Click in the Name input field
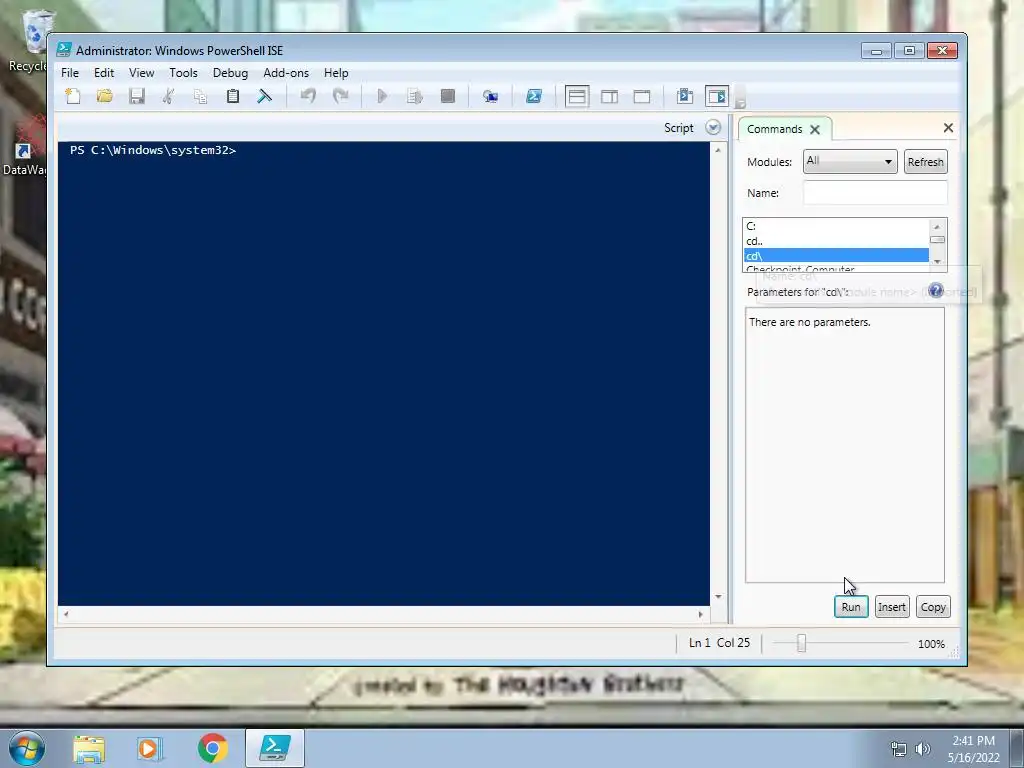Image resolution: width=1024 pixels, height=768 pixels. [875, 193]
